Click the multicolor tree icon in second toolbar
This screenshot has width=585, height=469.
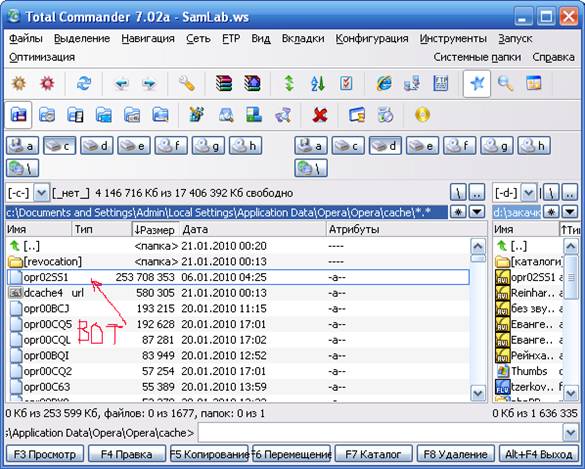[x=196, y=115]
